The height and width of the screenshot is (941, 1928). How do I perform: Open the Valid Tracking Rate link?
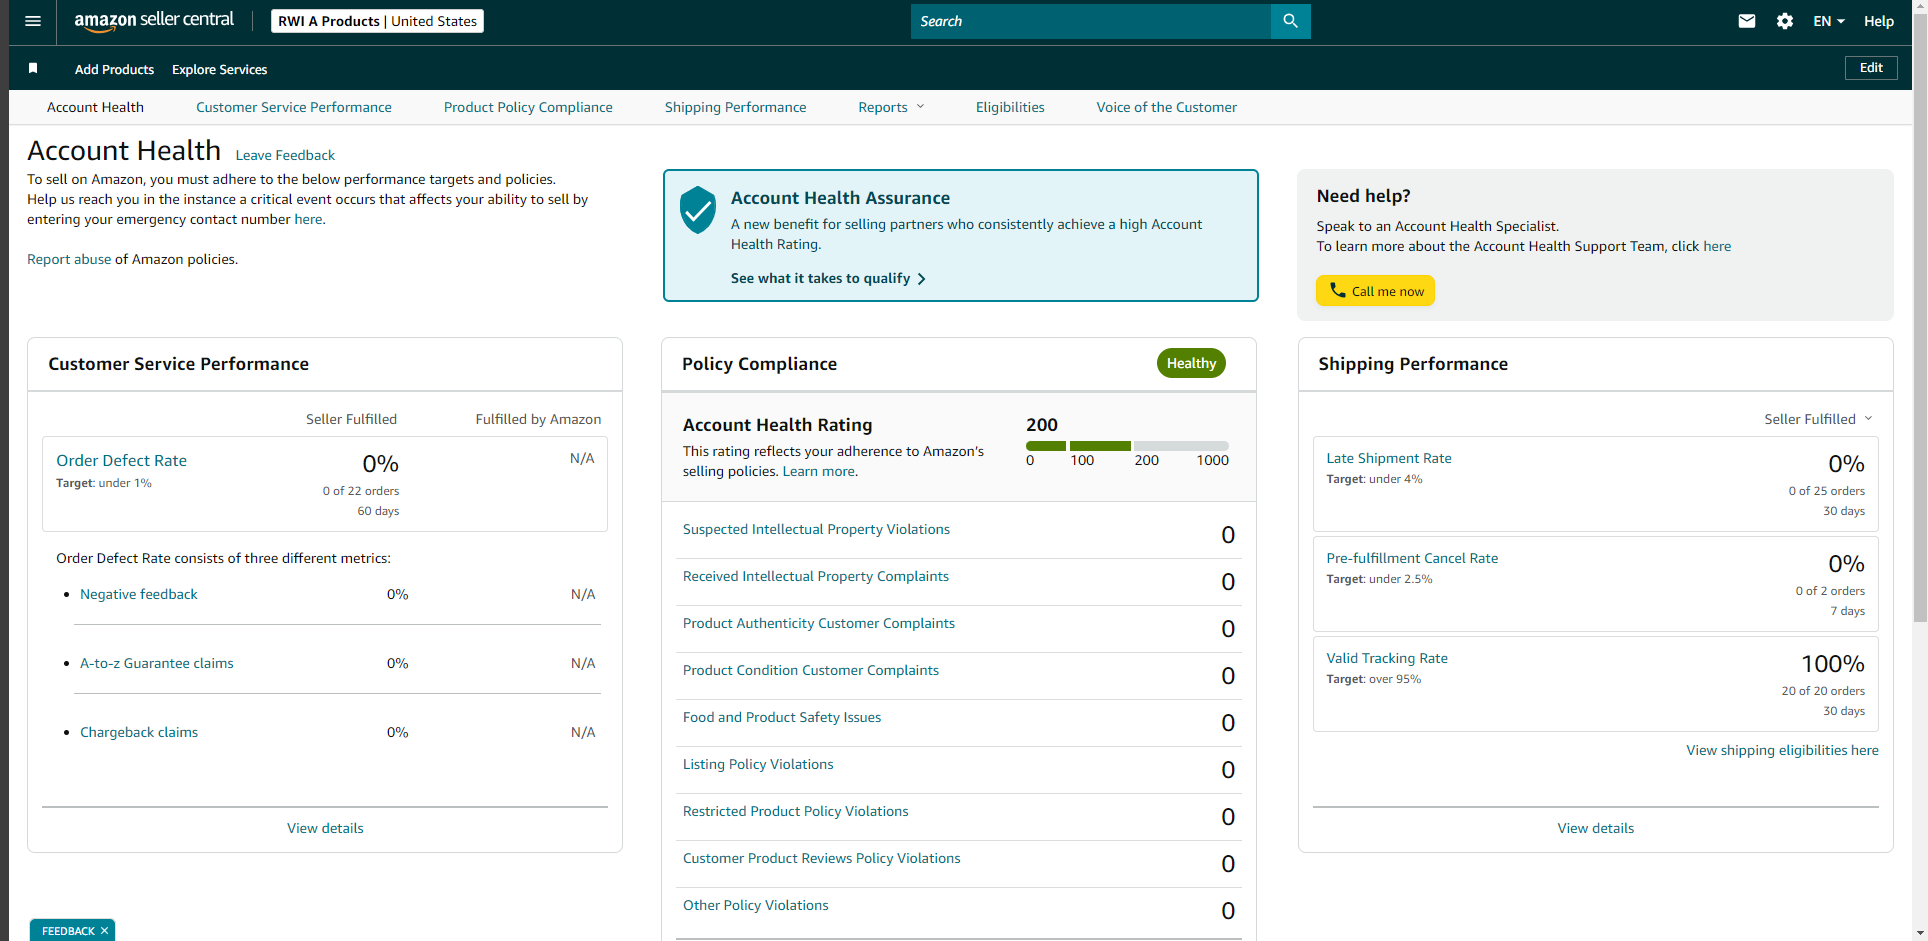pos(1387,658)
